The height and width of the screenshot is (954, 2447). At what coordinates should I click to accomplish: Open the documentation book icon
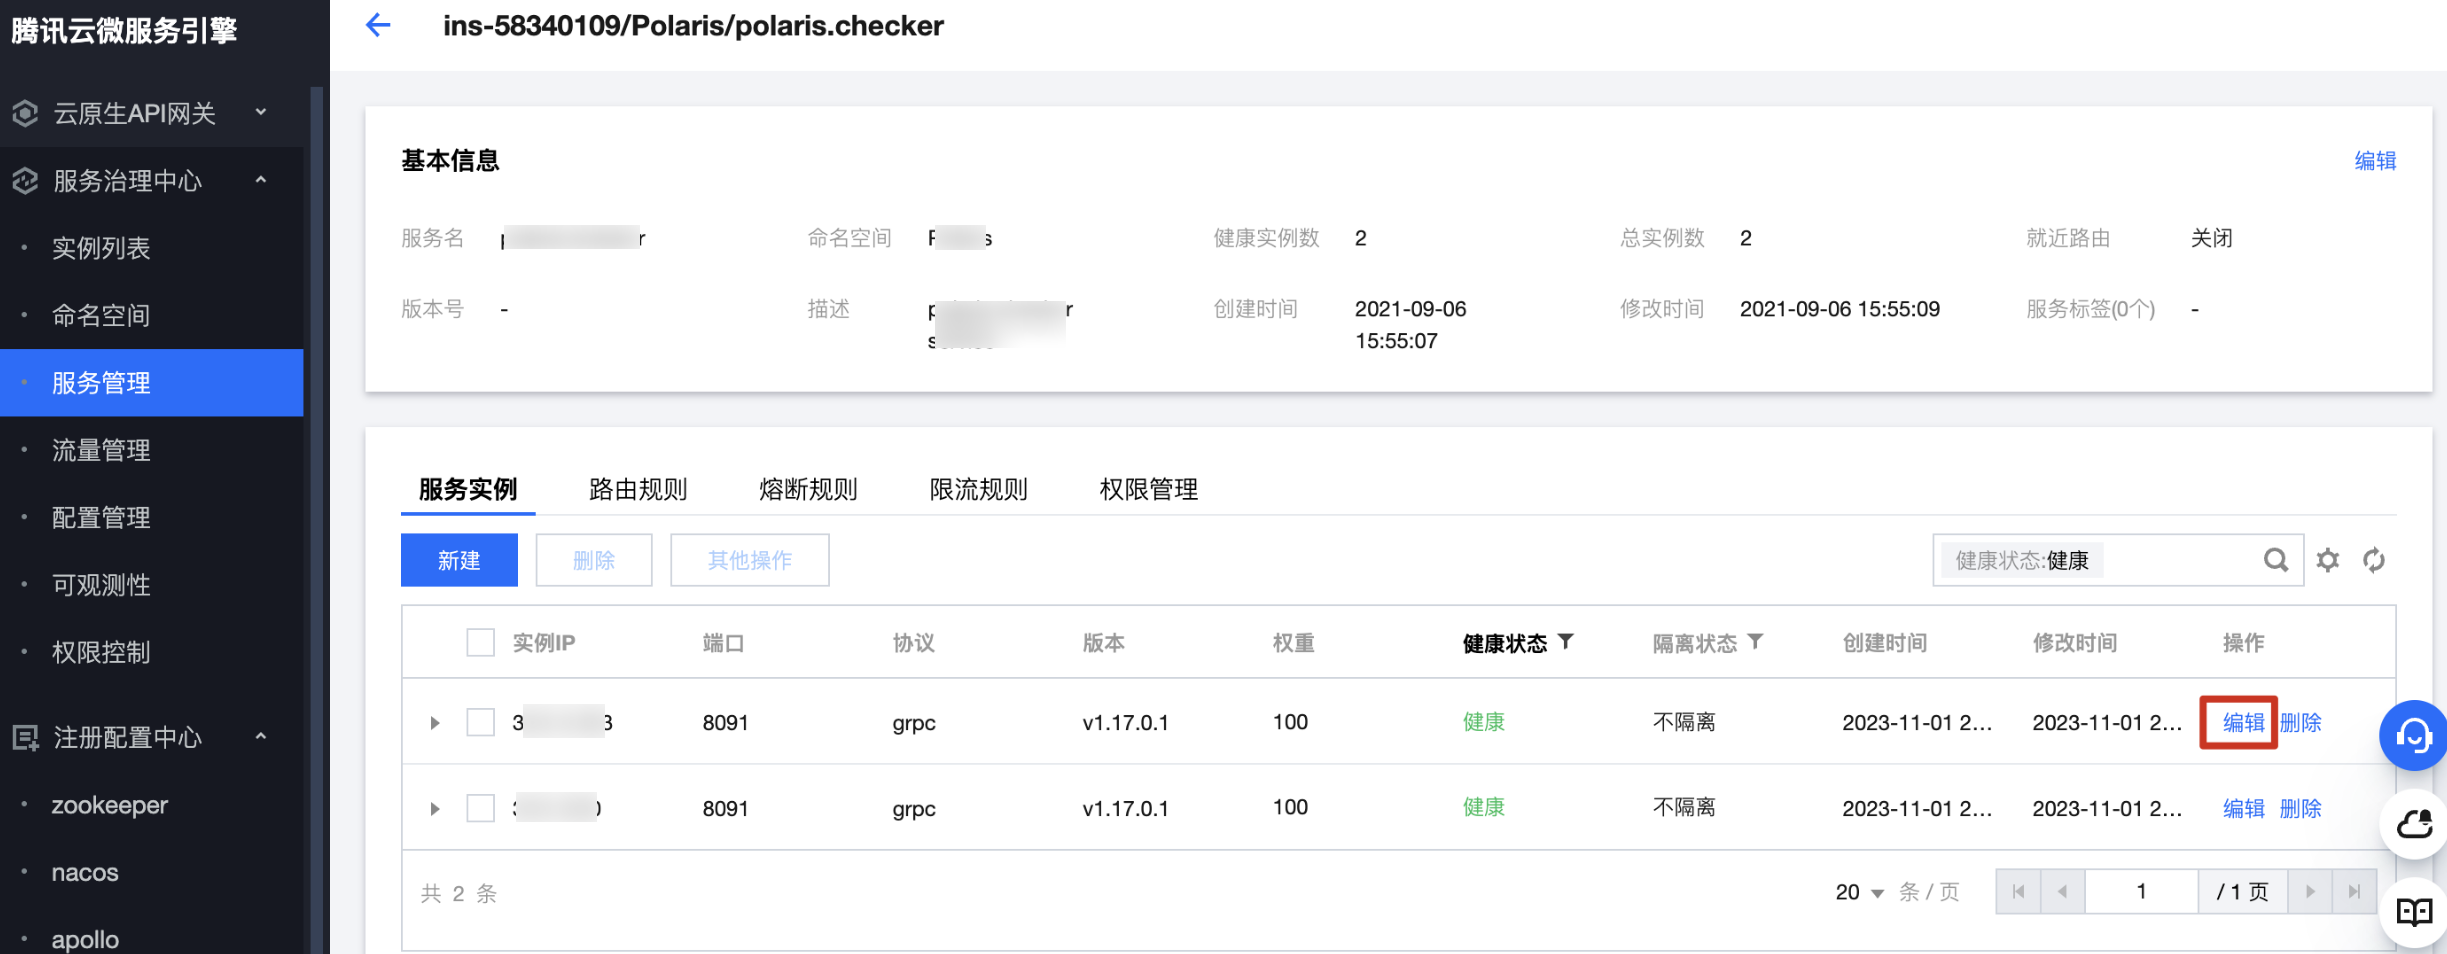click(x=2413, y=912)
